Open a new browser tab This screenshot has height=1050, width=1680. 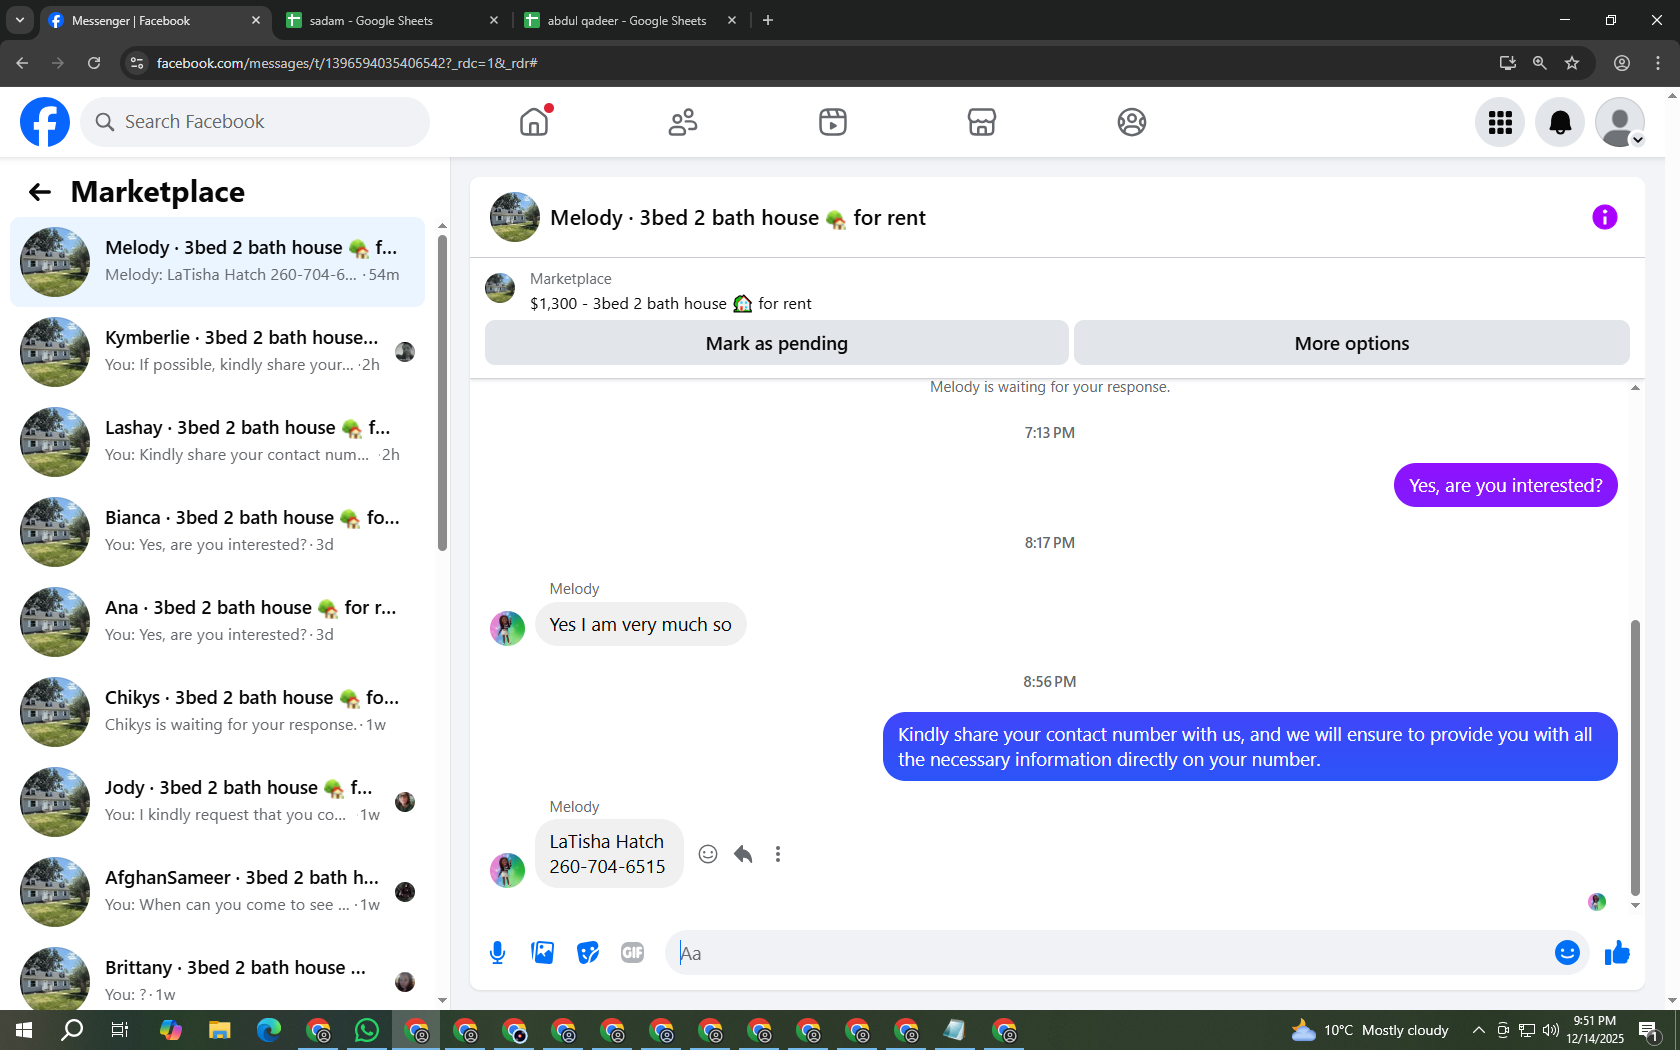tap(768, 20)
